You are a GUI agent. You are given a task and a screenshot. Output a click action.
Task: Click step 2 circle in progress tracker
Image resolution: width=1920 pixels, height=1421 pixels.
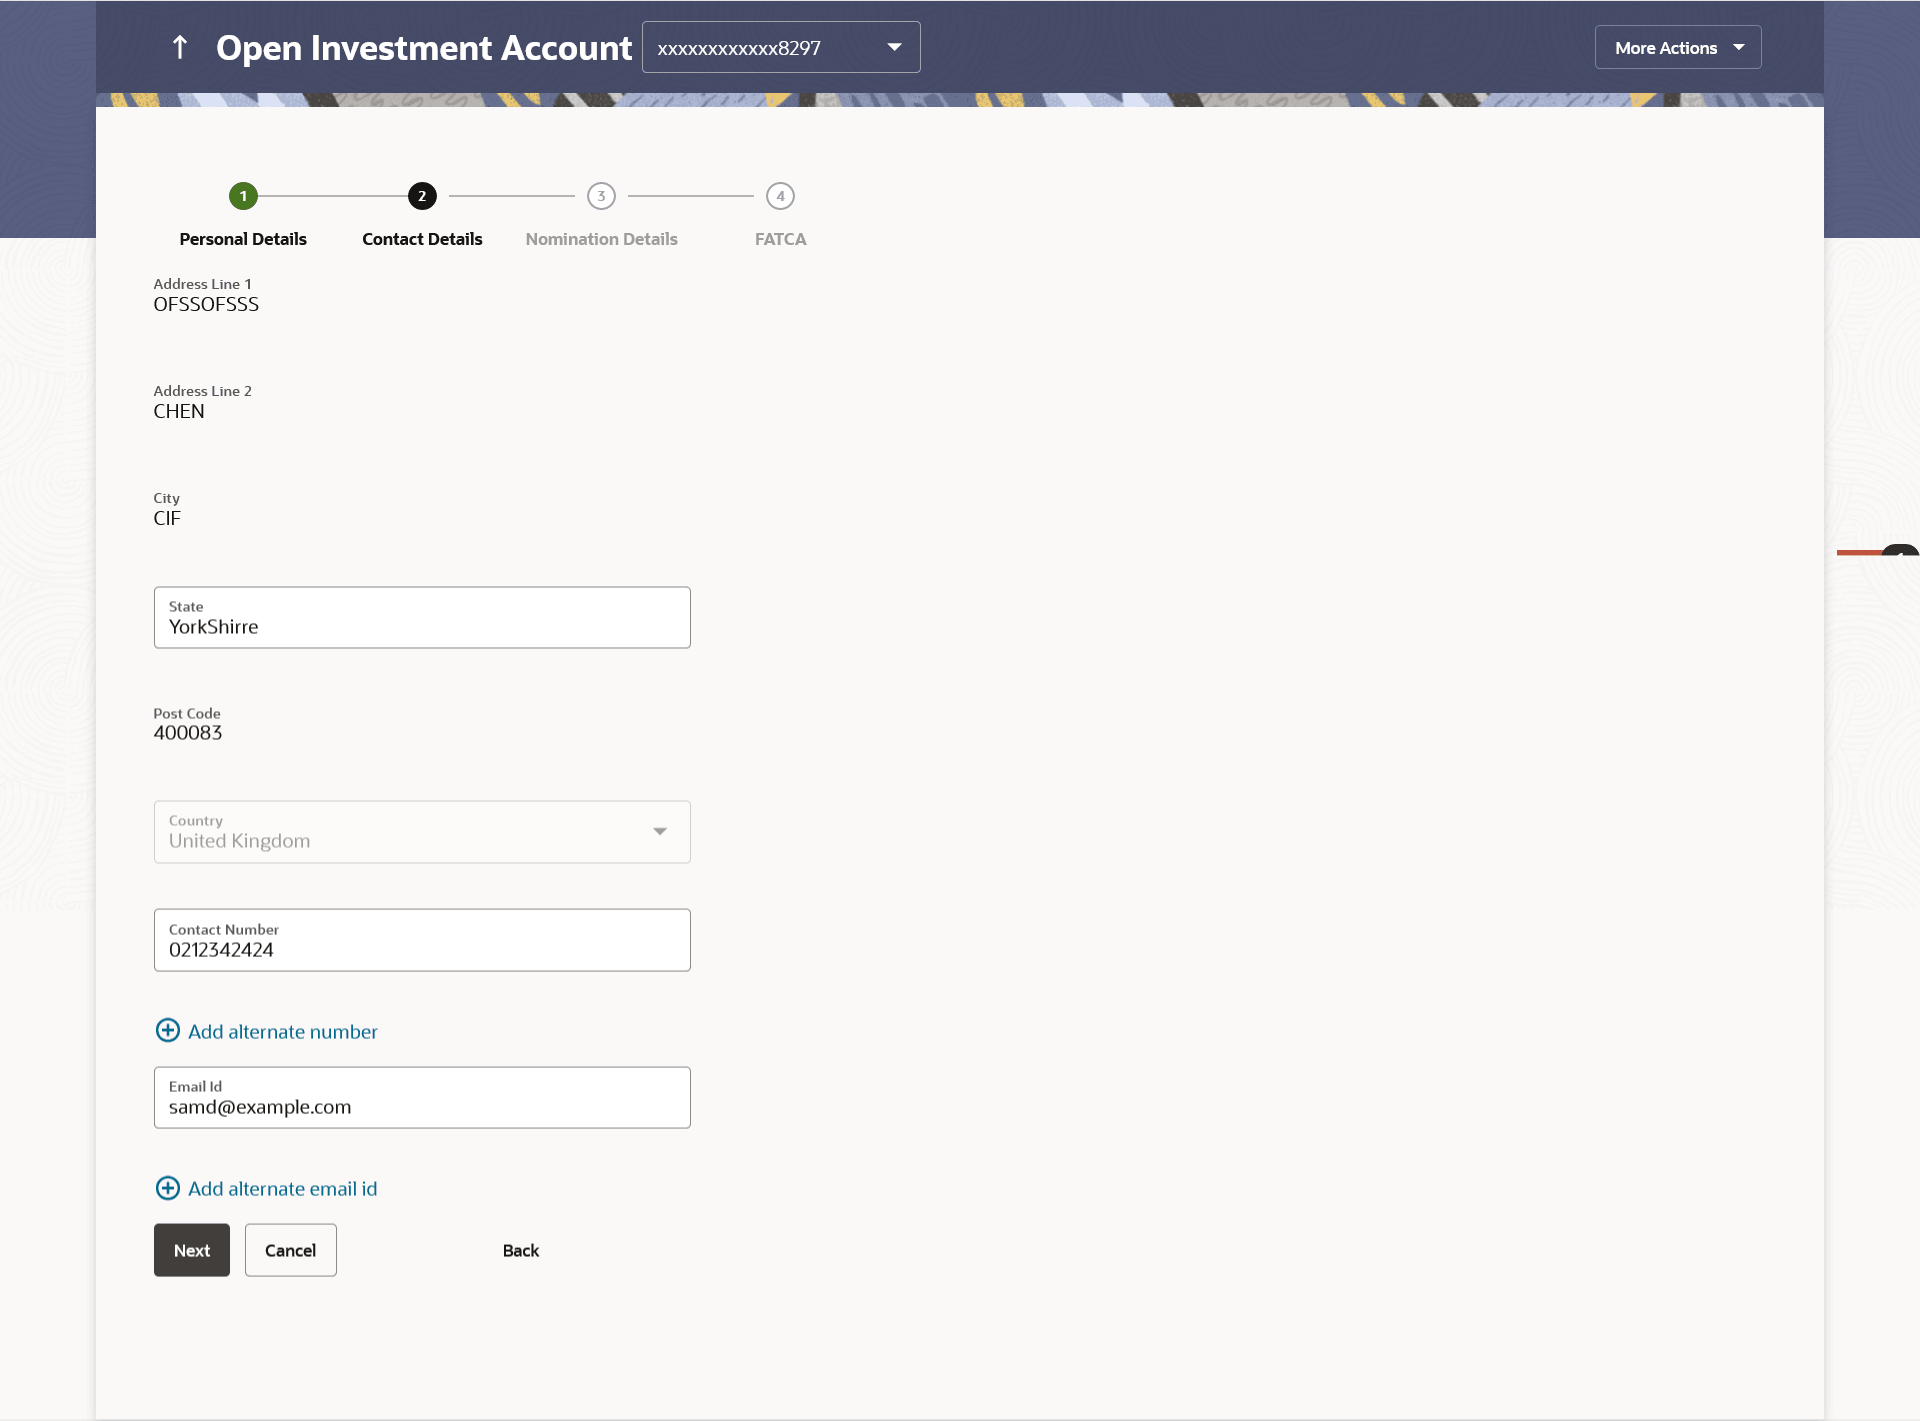click(422, 196)
